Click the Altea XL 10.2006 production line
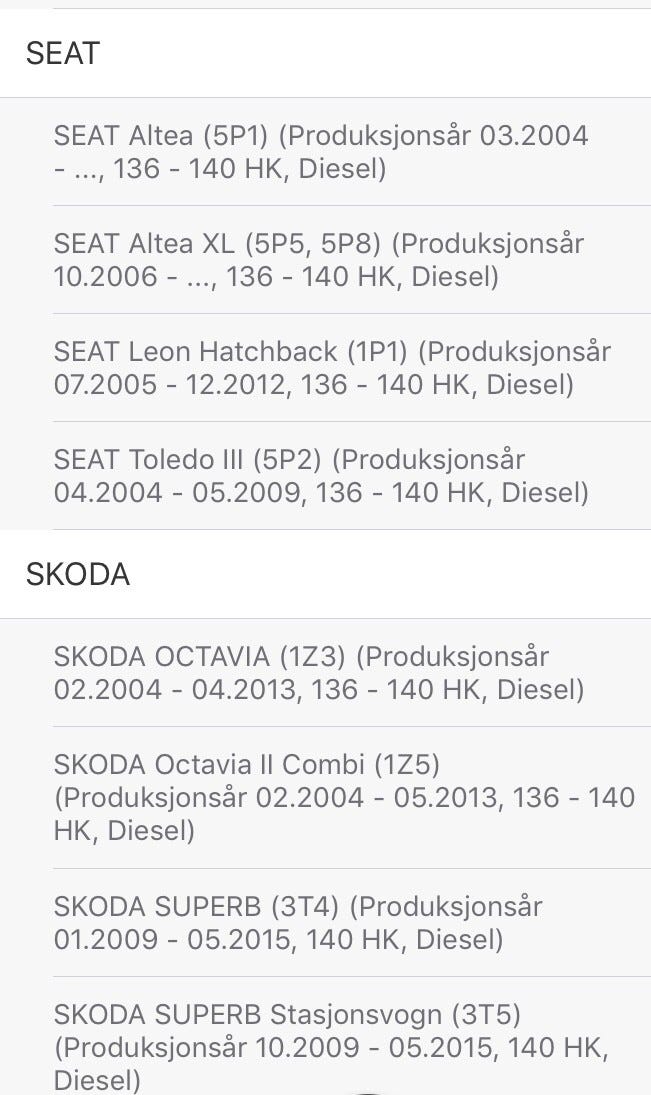651x1095 pixels. coord(276,277)
